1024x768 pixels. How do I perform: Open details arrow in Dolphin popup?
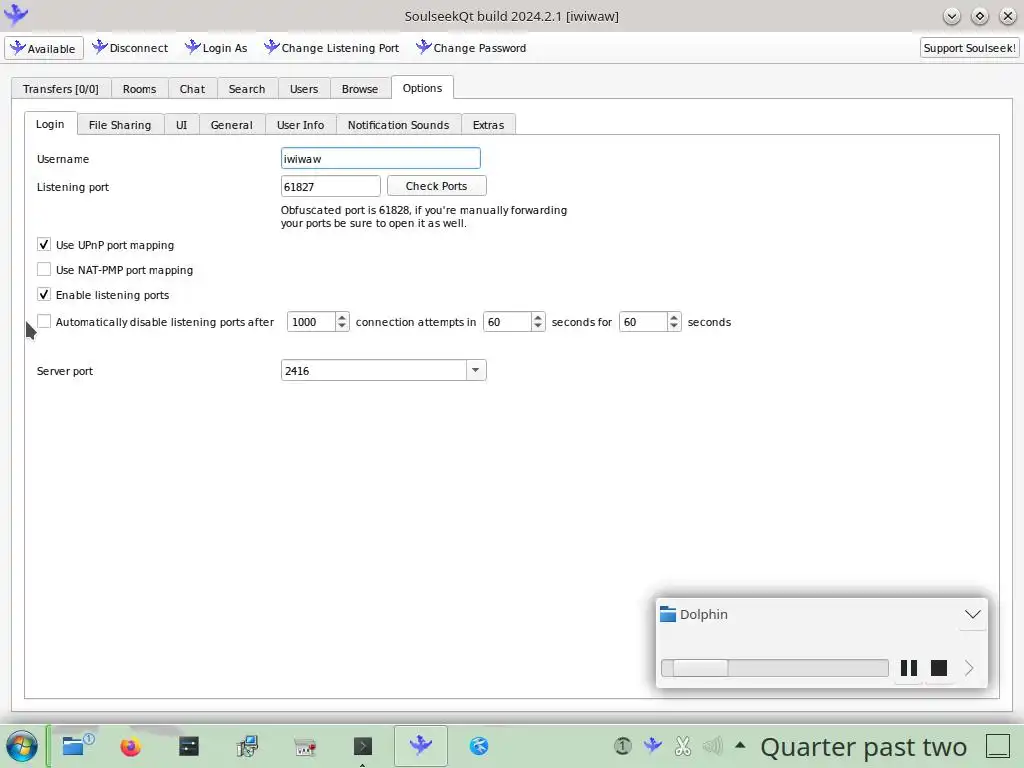[969, 667]
